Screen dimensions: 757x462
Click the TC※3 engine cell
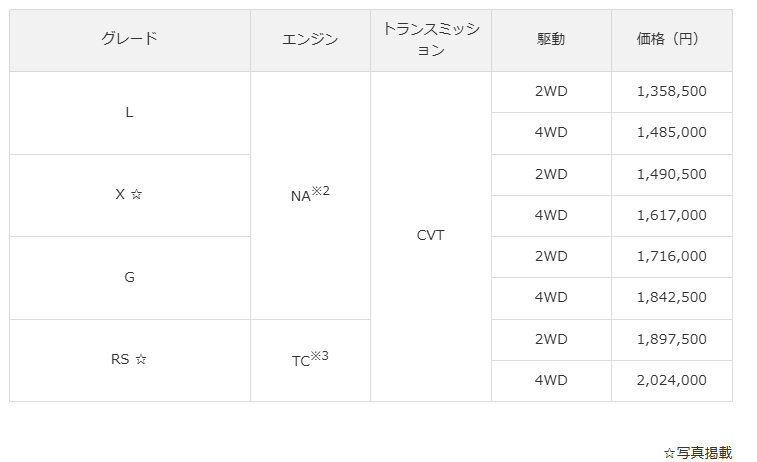[310, 359]
